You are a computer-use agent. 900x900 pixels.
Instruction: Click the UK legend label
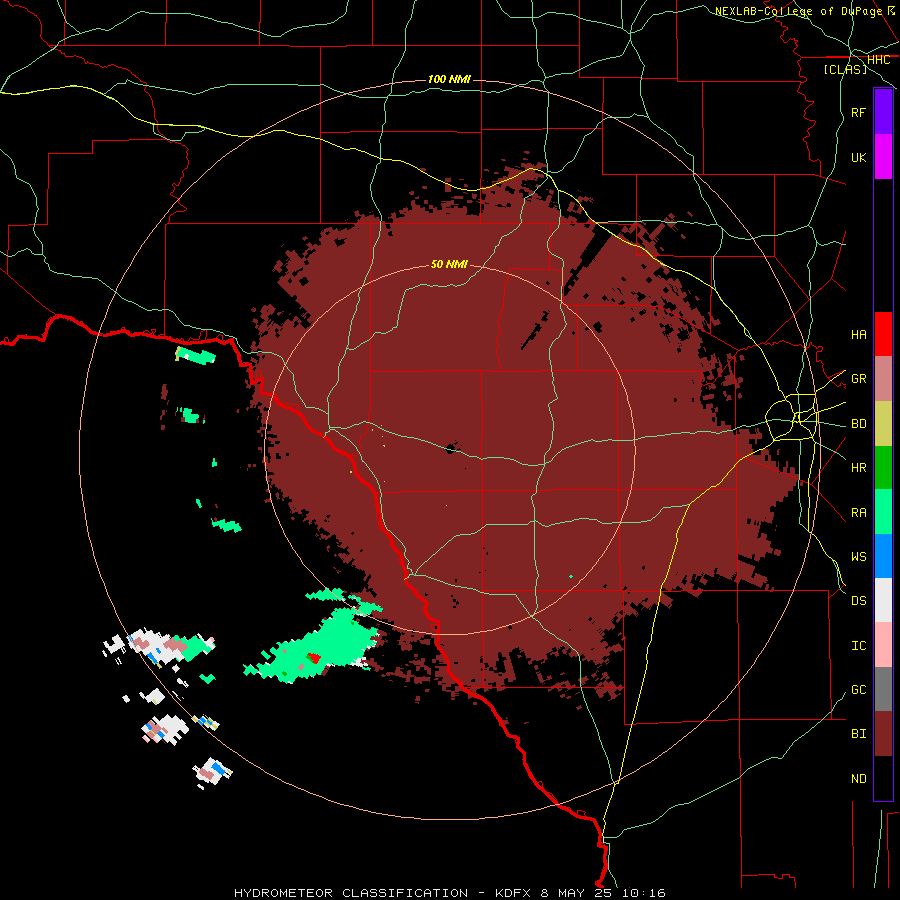click(859, 157)
